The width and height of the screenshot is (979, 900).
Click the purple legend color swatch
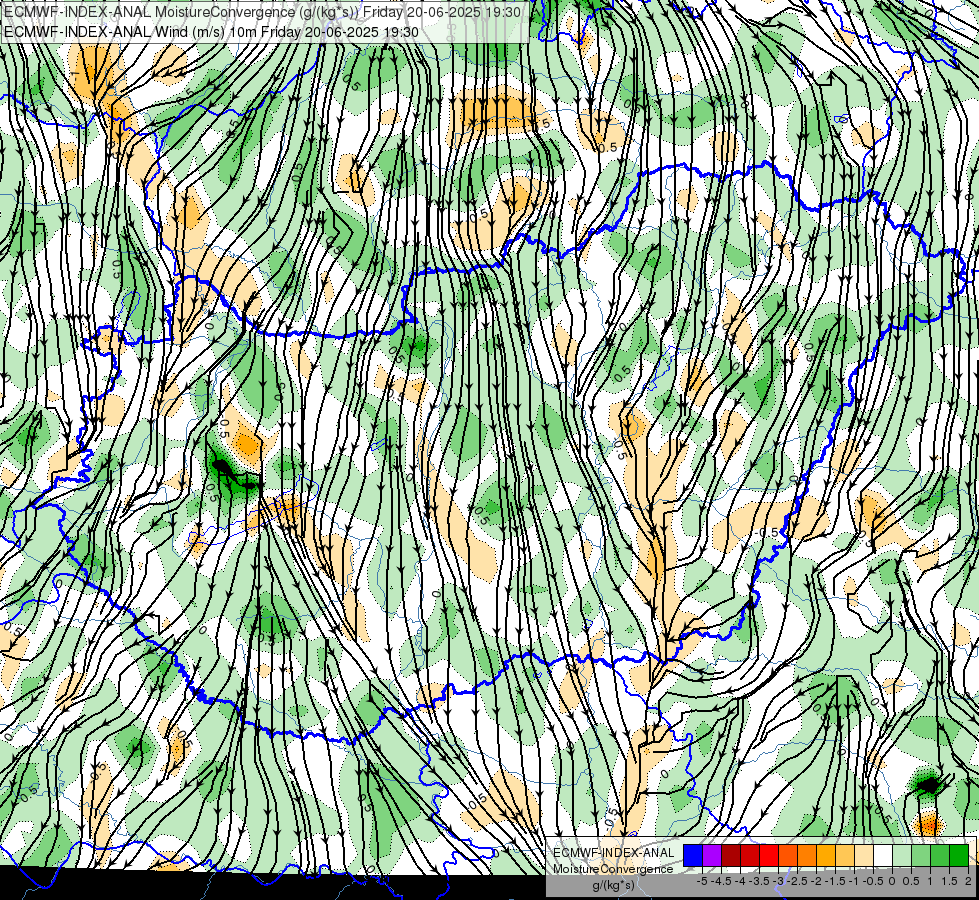pyautogui.click(x=712, y=856)
